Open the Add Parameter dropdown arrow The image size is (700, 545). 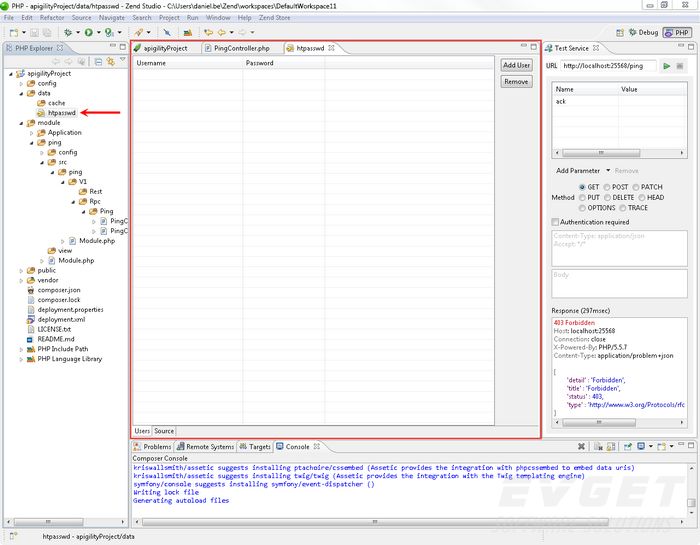click(x=608, y=171)
